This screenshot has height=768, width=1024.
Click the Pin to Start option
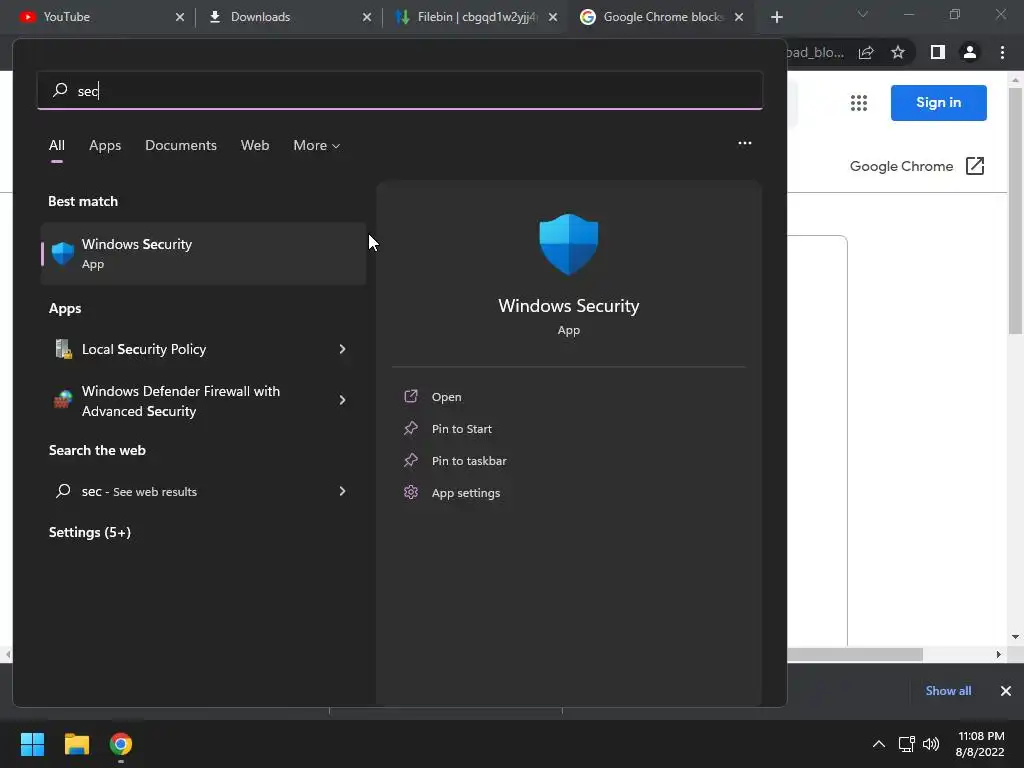[x=461, y=429]
